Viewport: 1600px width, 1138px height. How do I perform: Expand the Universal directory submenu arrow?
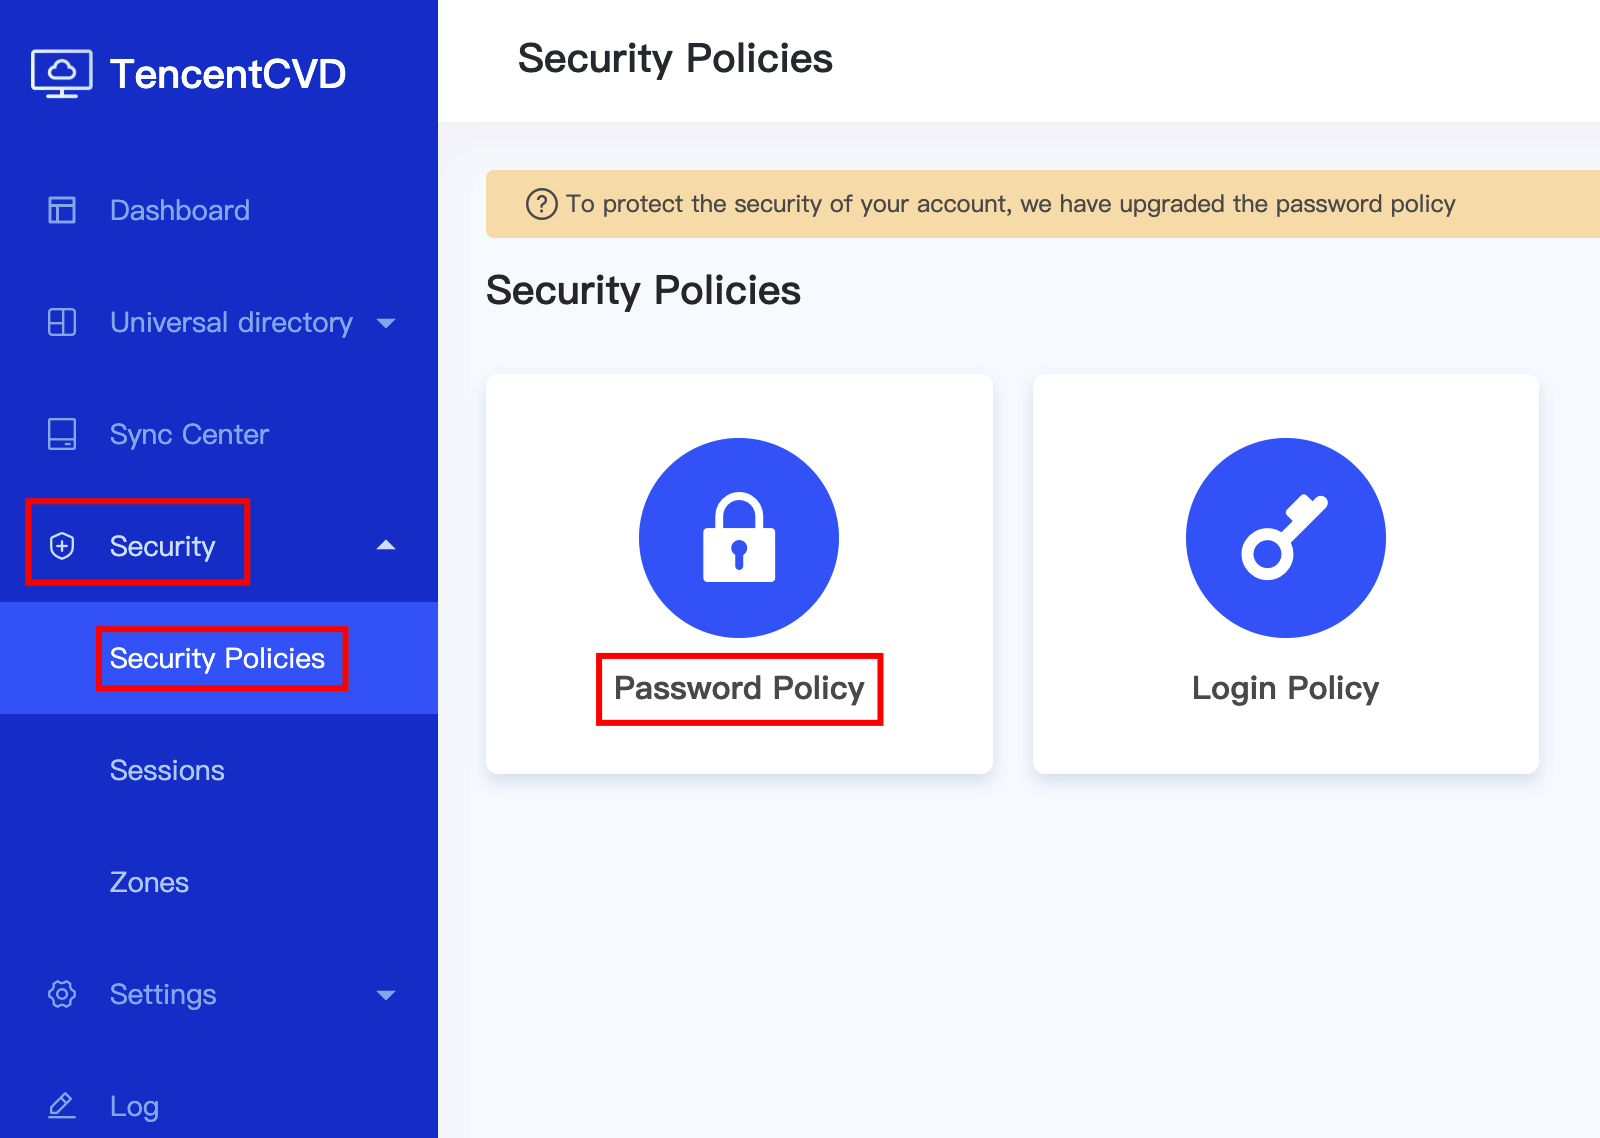click(x=386, y=323)
